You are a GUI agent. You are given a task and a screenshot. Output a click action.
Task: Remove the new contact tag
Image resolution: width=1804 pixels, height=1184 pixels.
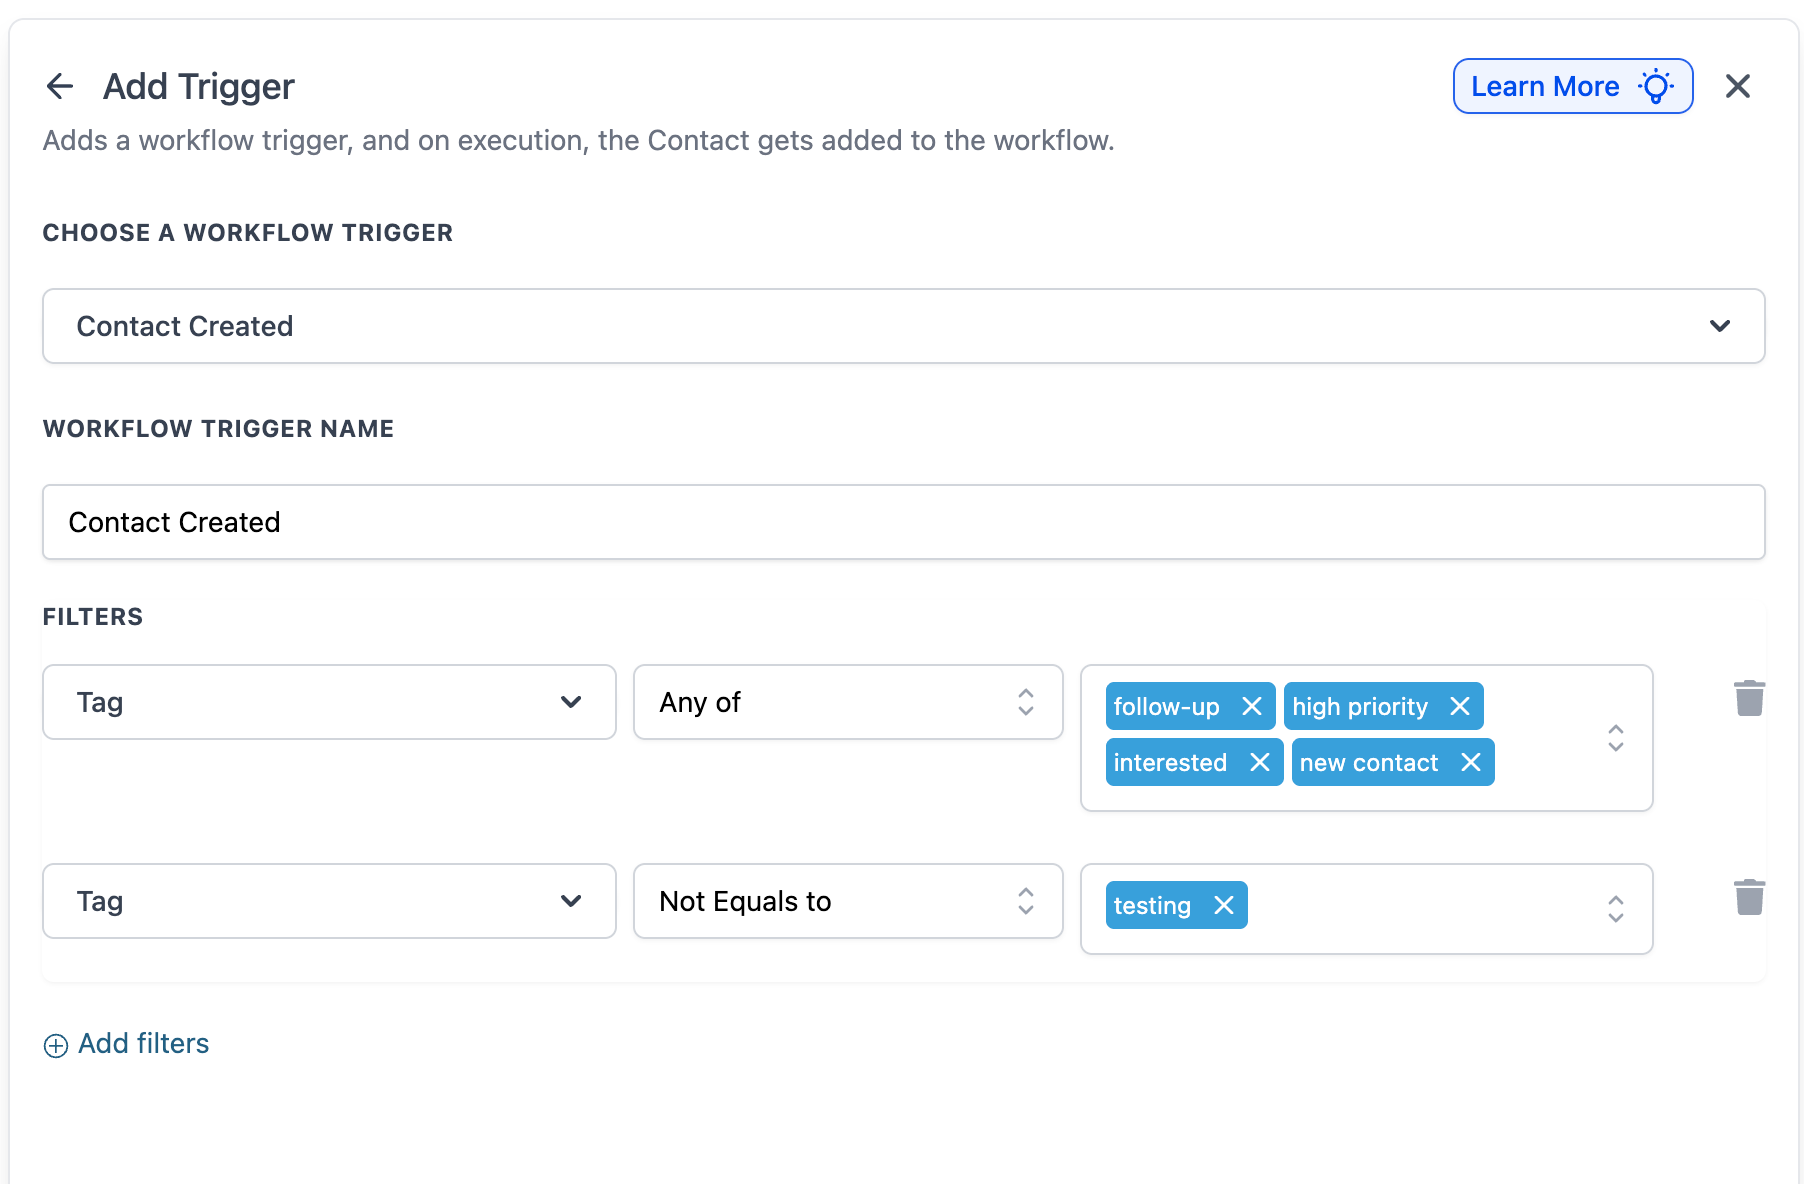click(x=1470, y=763)
